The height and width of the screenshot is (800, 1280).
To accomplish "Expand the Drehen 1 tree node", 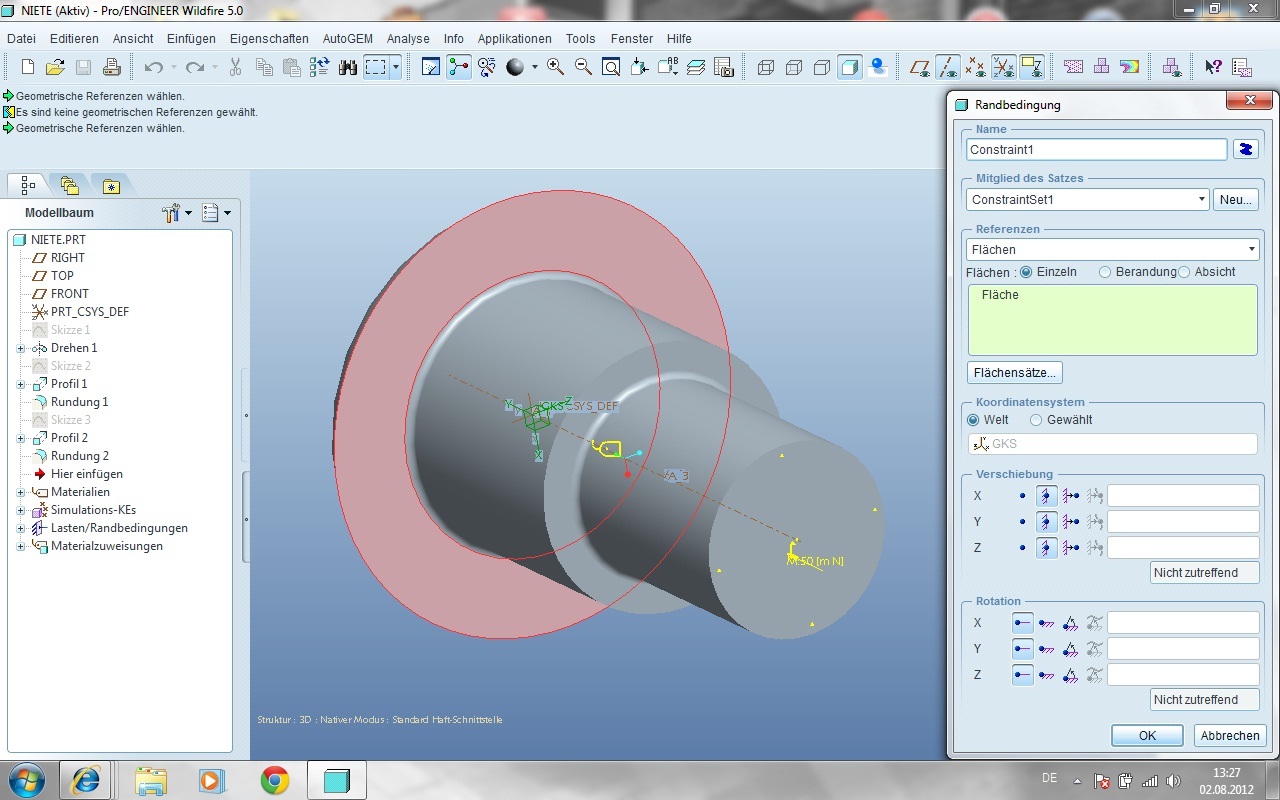I will [x=21, y=348].
